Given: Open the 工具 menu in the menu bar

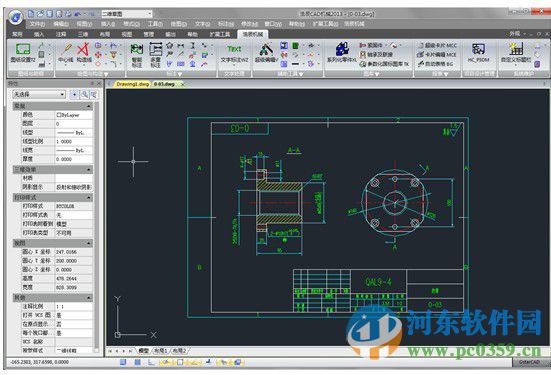Looking at the screenshot, I should 155,24.
